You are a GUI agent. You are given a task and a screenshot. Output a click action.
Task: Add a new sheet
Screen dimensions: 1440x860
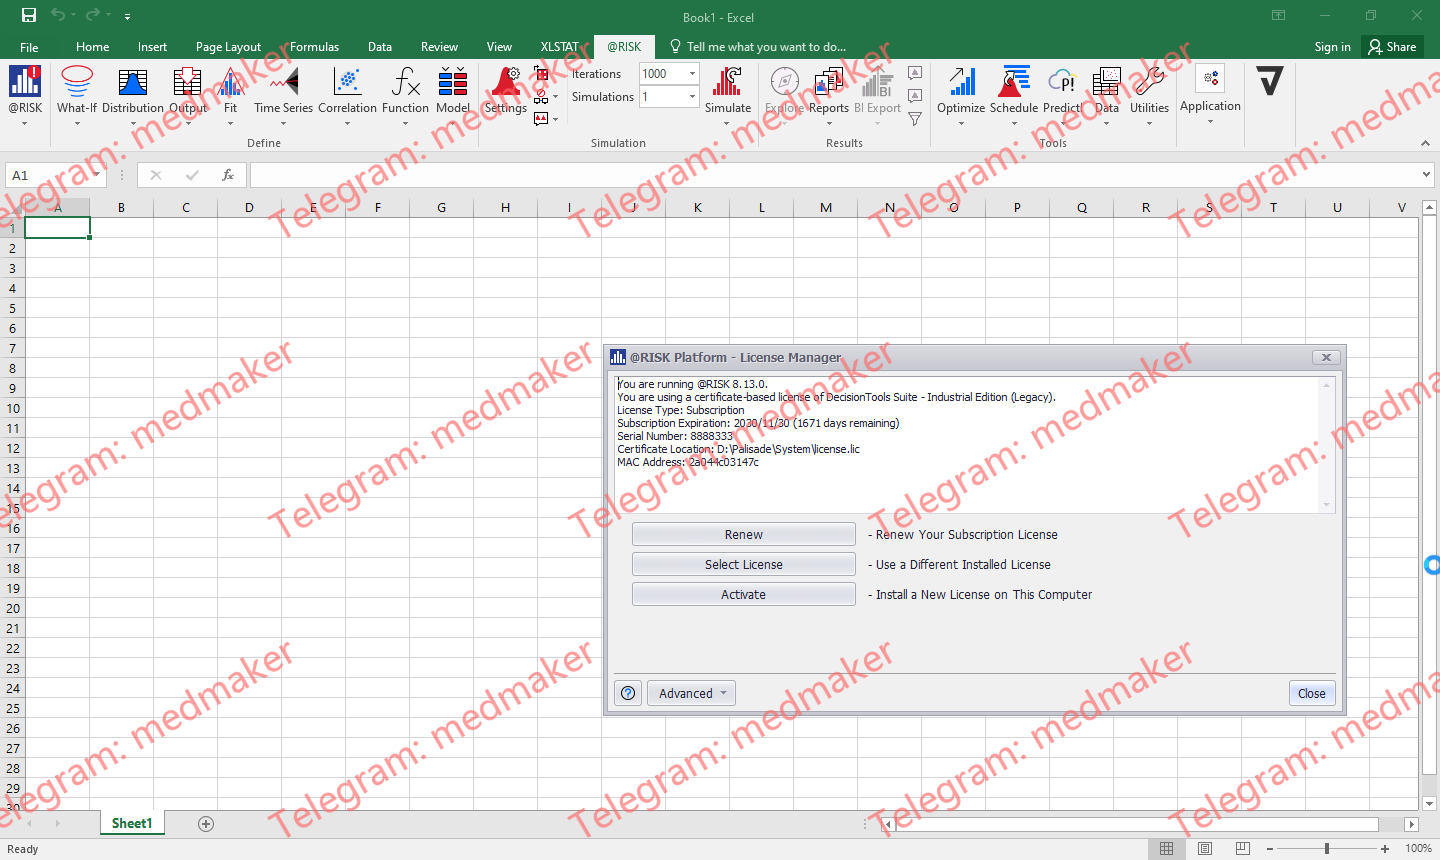click(206, 823)
